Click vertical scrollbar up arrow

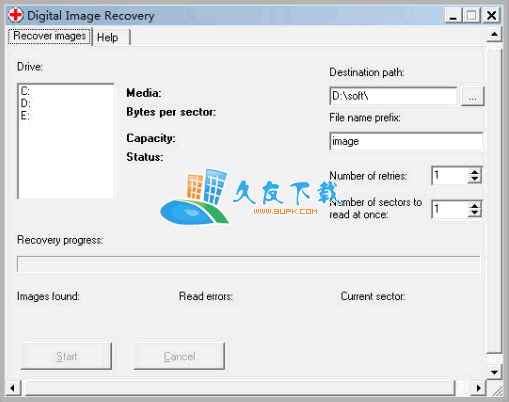tap(494, 34)
